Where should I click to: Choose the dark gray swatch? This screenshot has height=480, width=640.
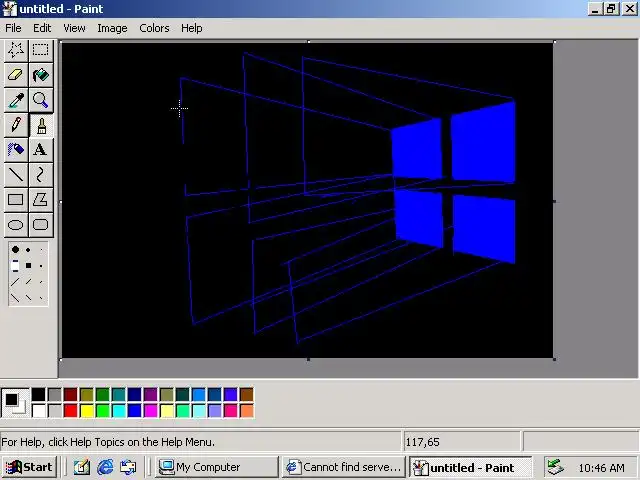point(54,395)
